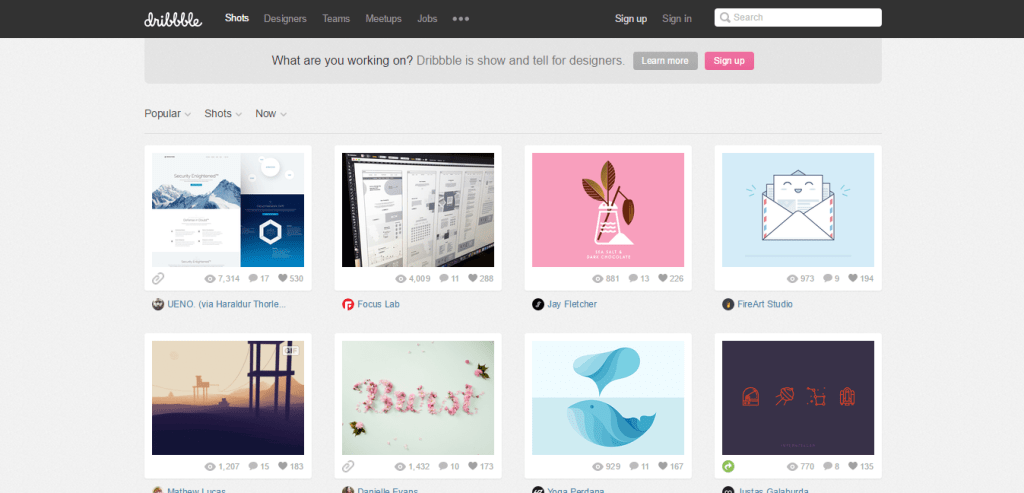The width and height of the screenshot is (1024, 493).
Task: Open the Designers nav tab
Action: point(285,19)
